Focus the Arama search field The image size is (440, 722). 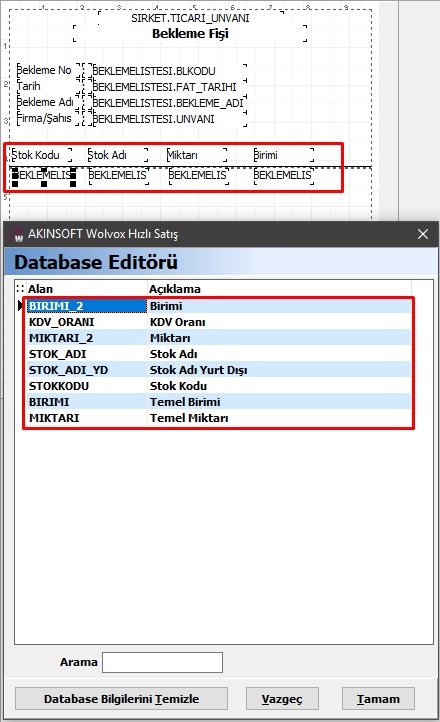pyautogui.click(x=162, y=662)
